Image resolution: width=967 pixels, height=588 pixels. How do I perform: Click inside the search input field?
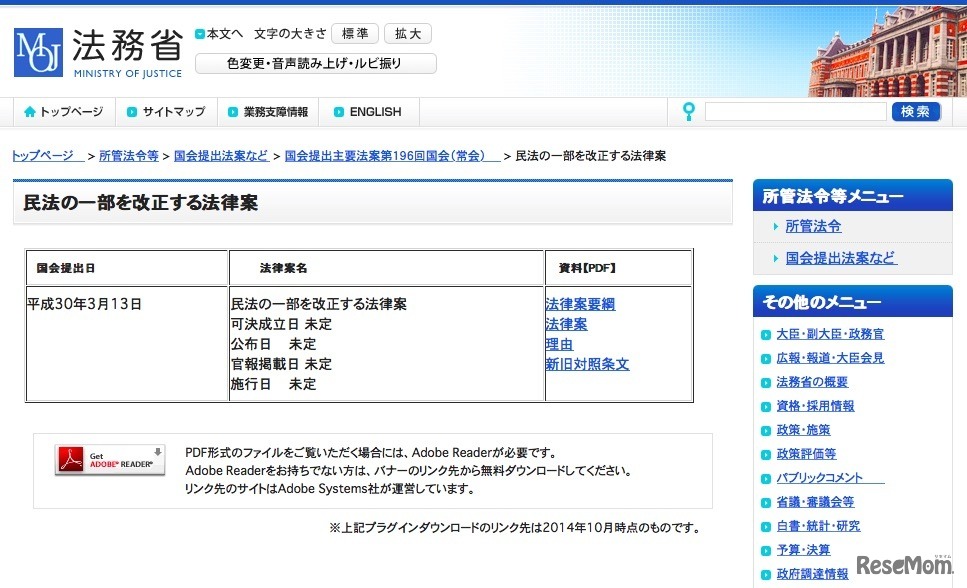[x=795, y=111]
